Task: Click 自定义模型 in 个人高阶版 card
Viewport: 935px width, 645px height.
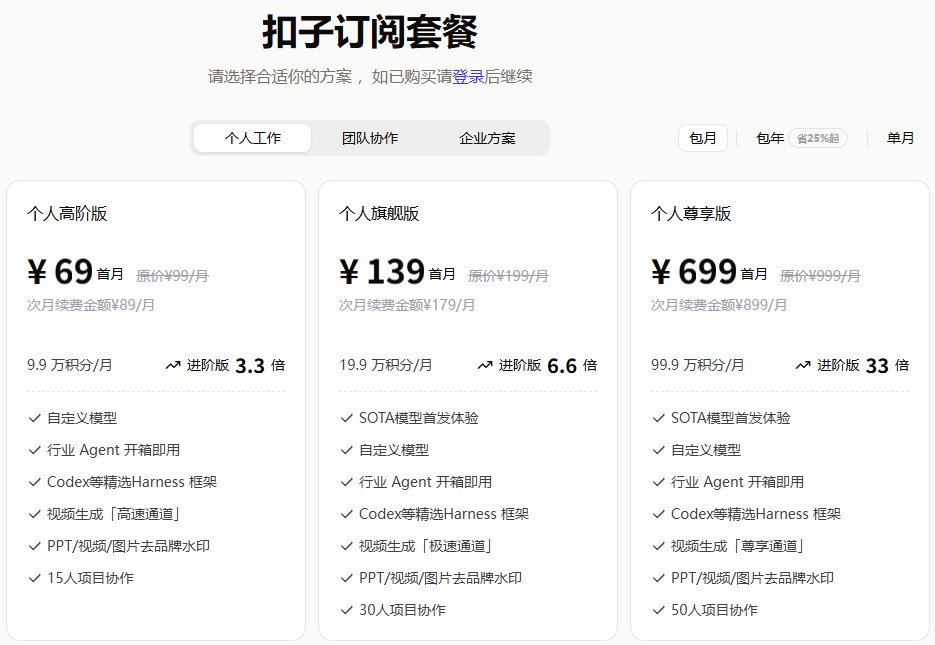Action: [x=82, y=418]
